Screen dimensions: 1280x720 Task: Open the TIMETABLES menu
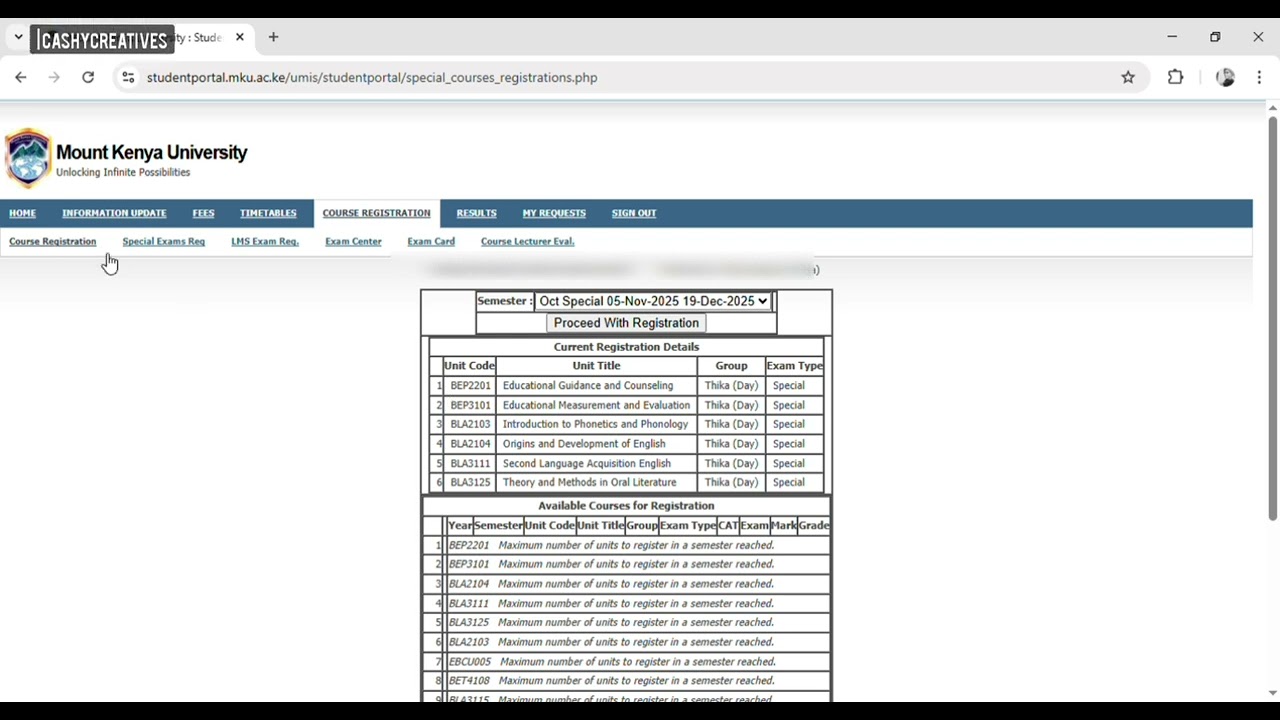(x=268, y=213)
